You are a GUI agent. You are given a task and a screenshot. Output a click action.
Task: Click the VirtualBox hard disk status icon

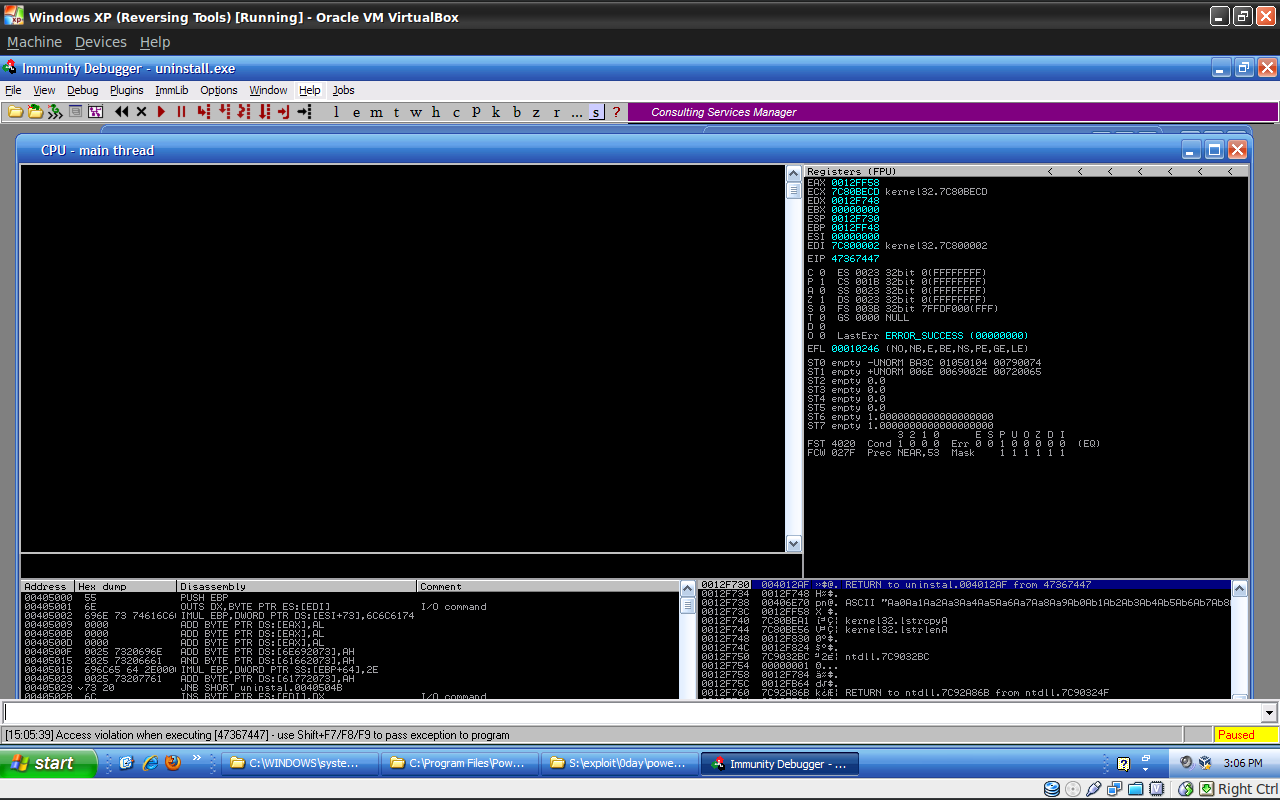1052,789
